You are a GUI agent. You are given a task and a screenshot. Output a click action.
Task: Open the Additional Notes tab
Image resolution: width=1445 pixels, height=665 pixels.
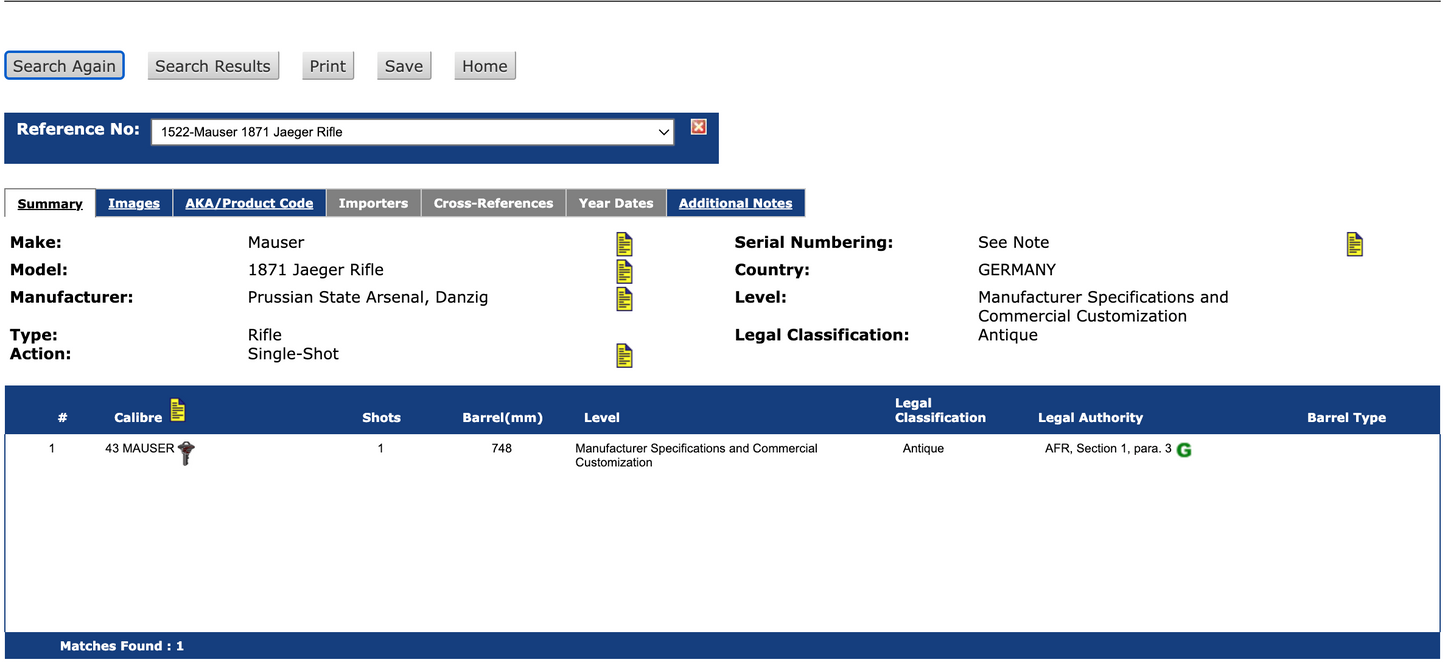tap(735, 203)
